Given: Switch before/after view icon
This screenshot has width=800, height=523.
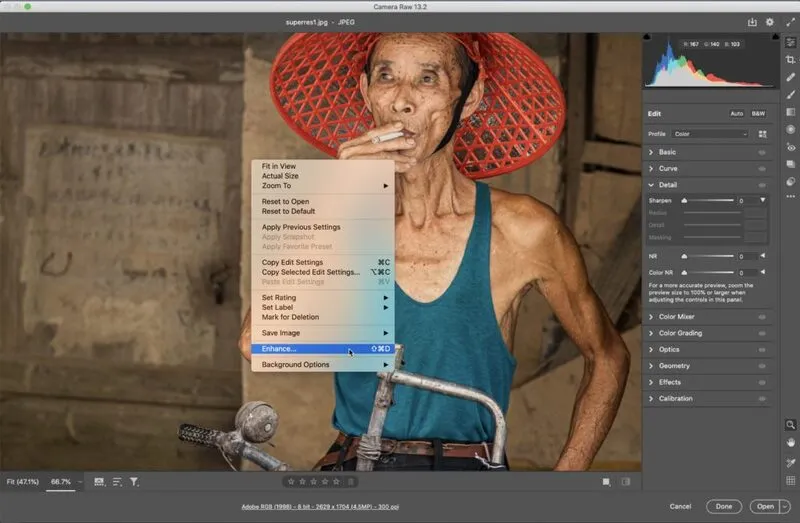Looking at the screenshot, I should coord(606,482).
